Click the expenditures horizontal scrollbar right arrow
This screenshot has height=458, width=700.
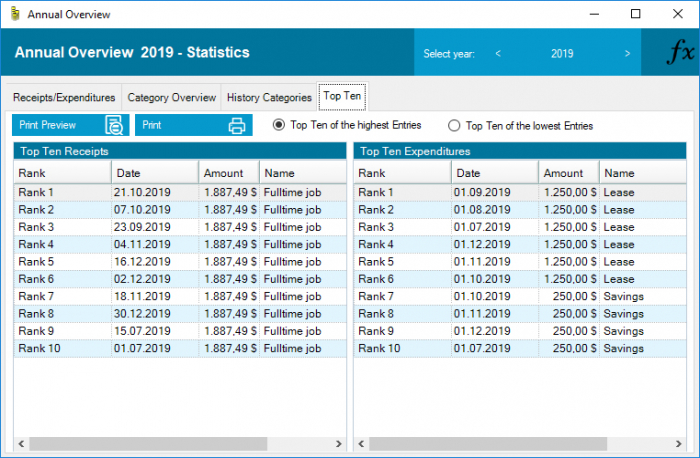(676, 443)
